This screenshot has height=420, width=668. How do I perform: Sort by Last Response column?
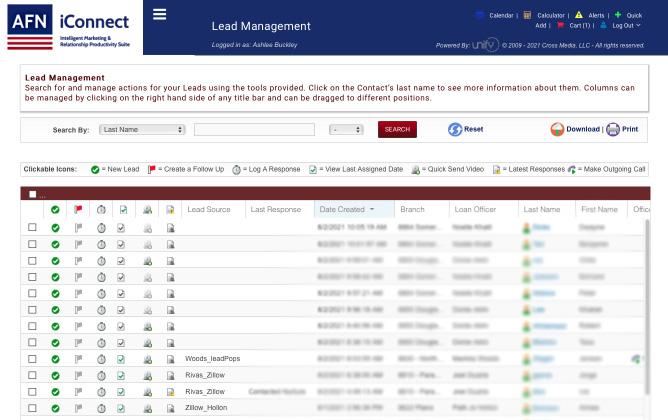tap(276, 210)
